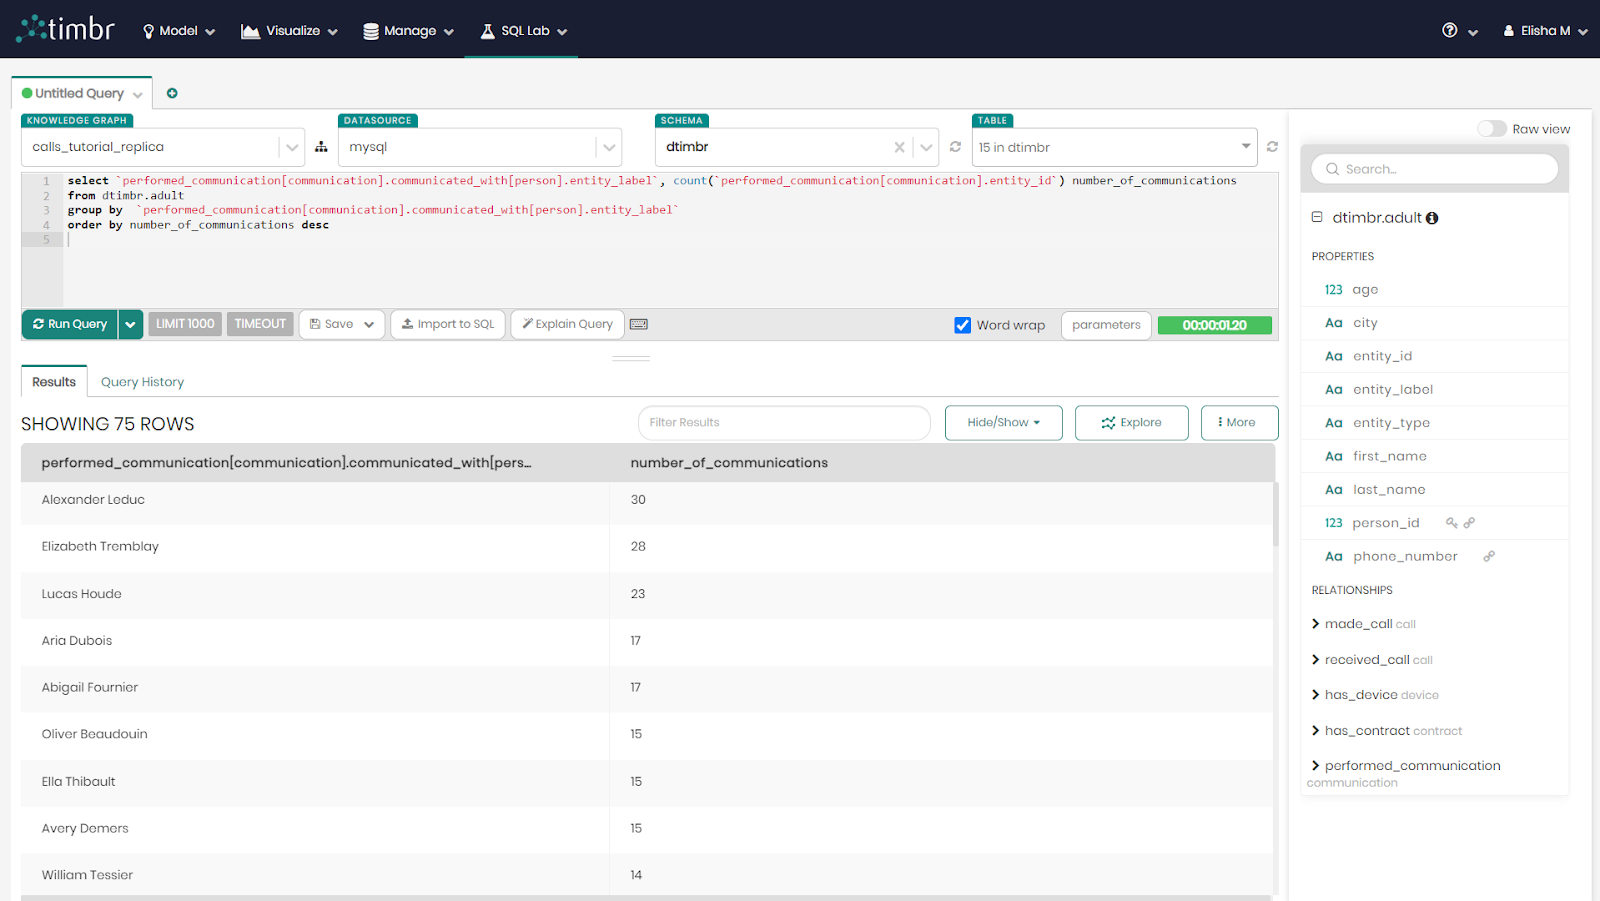Click the Filter Results input field
The width and height of the screenshot is (1600, 901).
coord(784,423)
